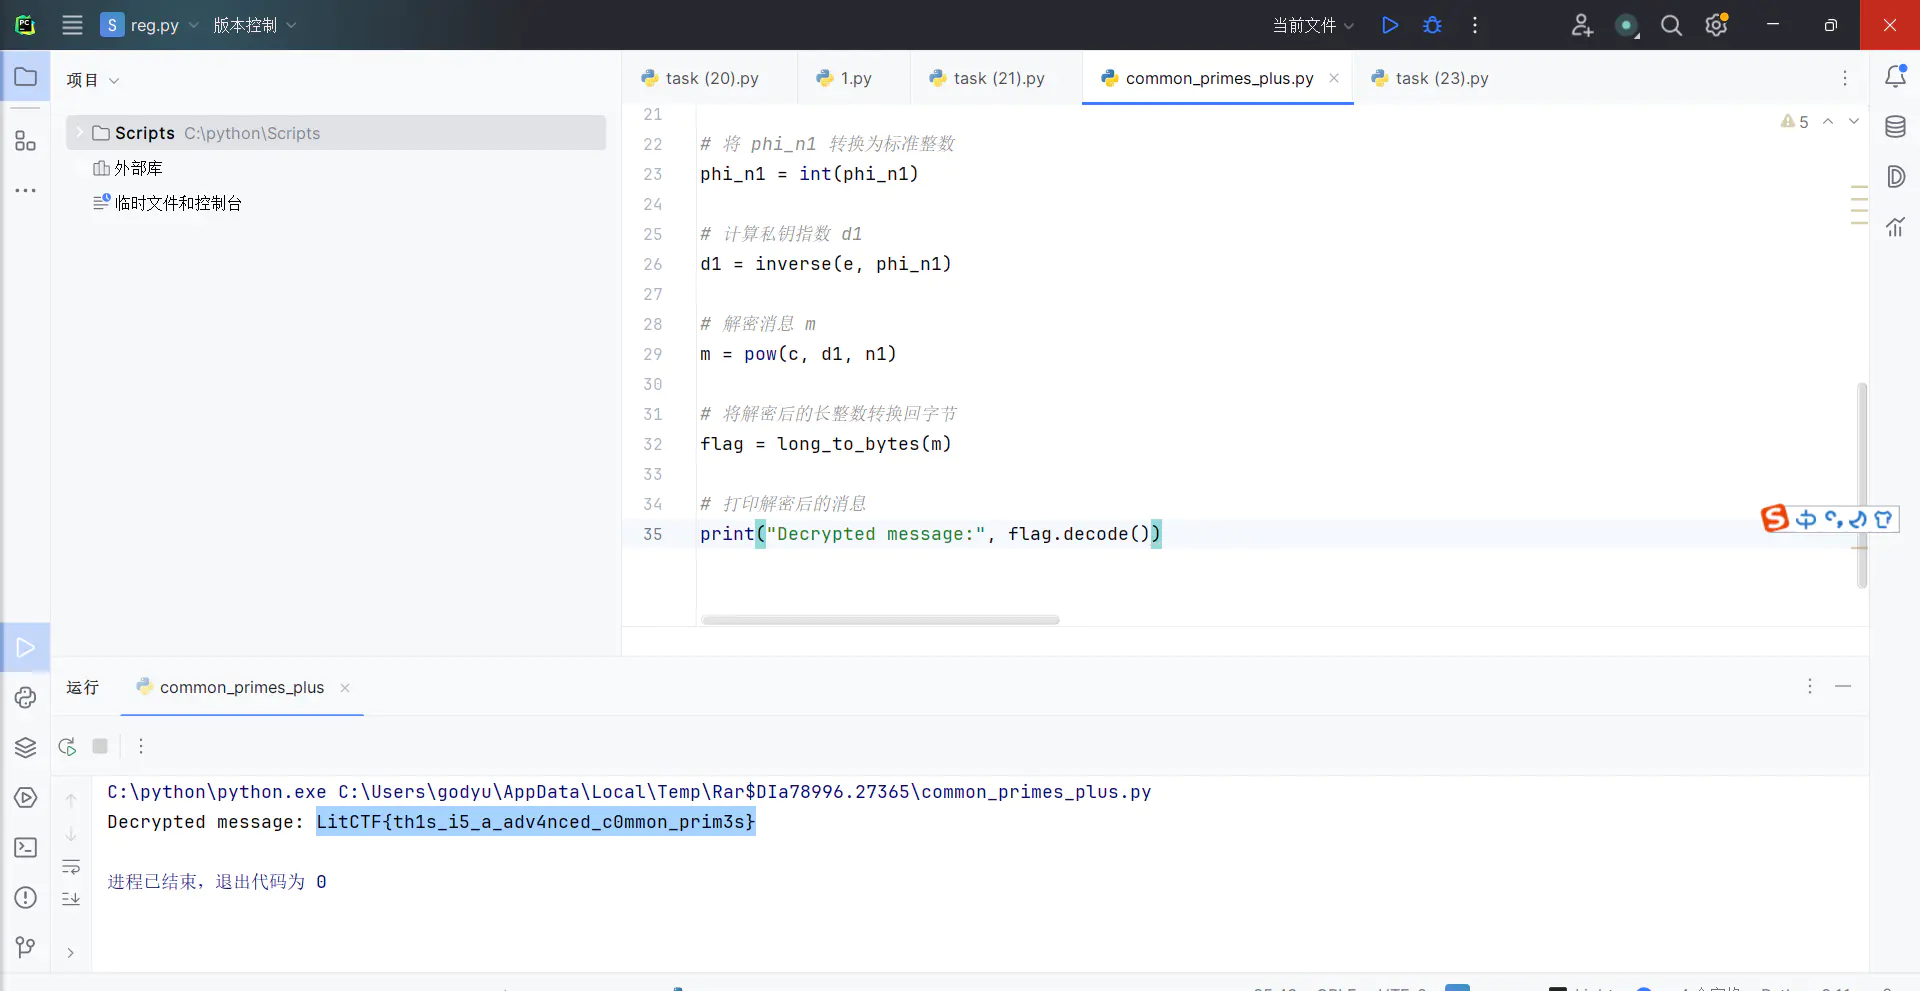Run the current file
1920x991 pixels.
click(1390, 25)
